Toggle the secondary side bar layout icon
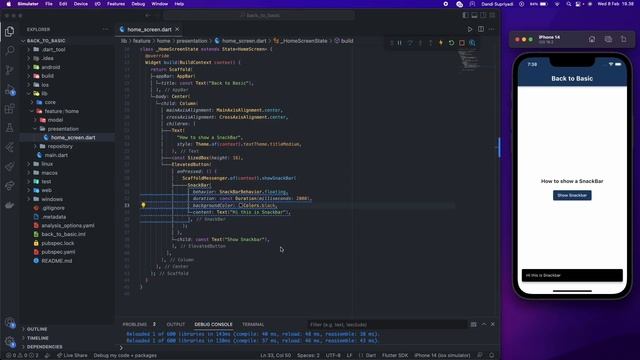 (483, 16)
